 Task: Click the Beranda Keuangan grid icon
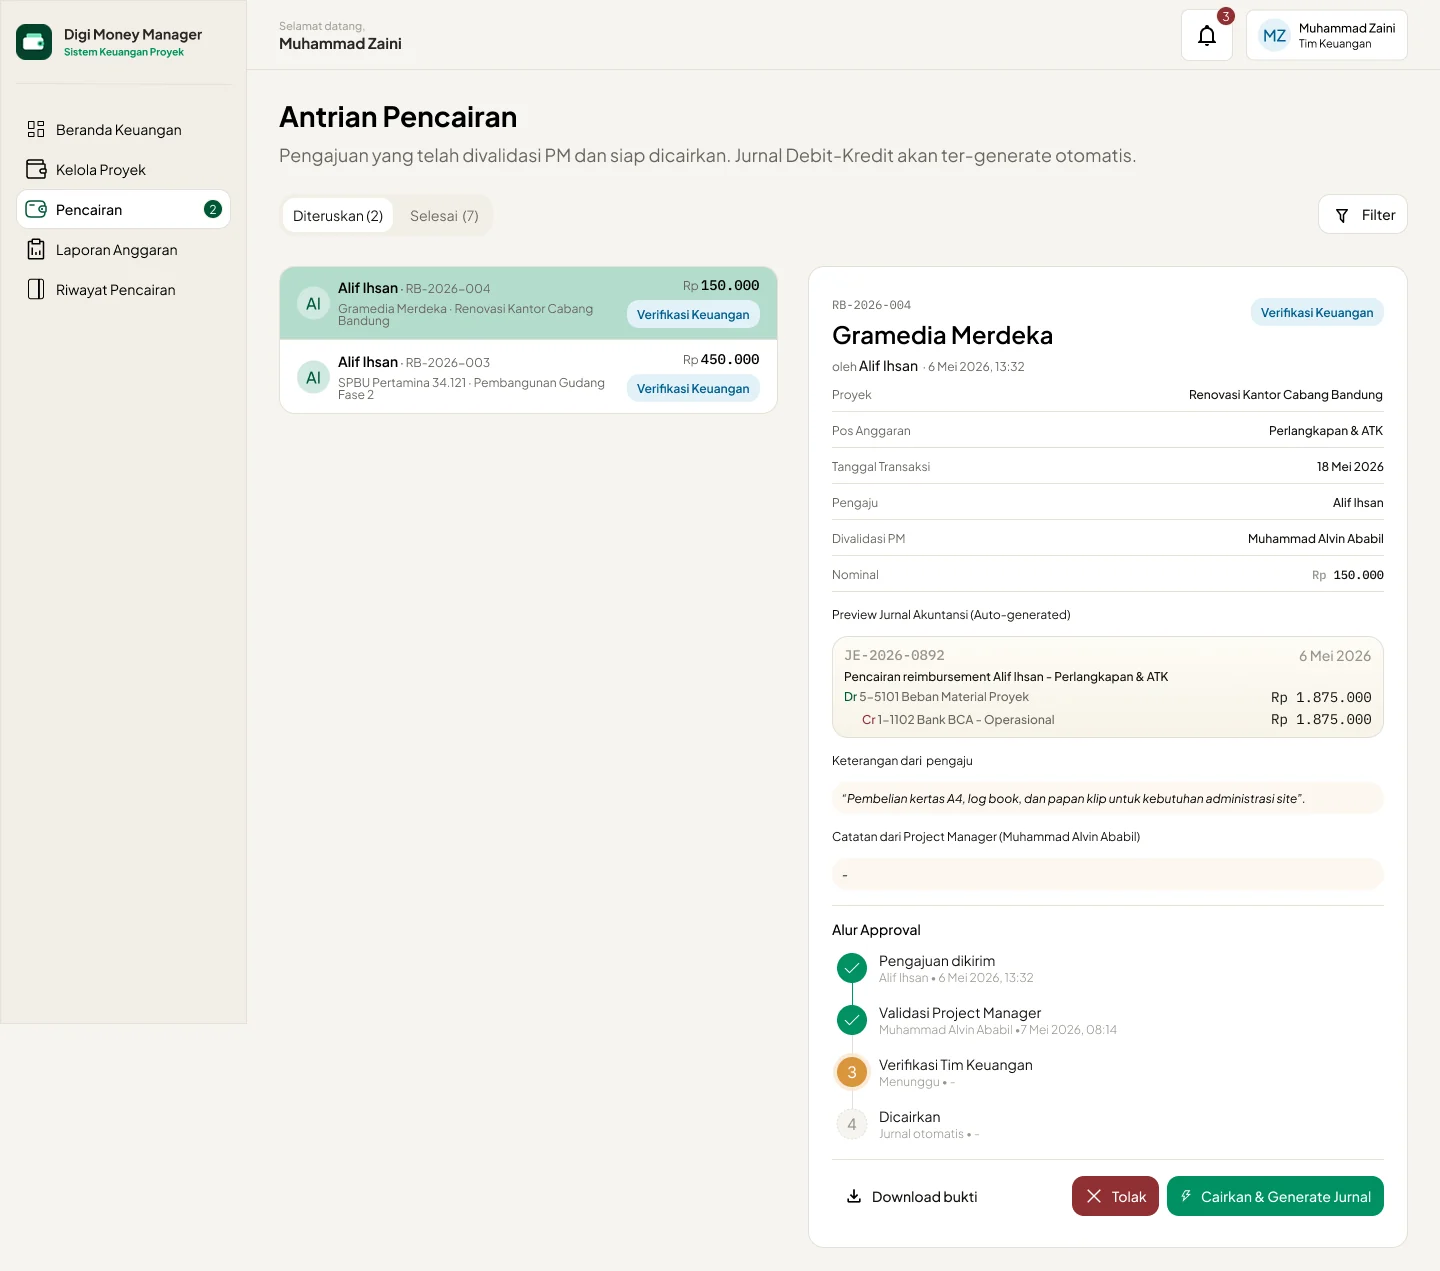point(36,129)
